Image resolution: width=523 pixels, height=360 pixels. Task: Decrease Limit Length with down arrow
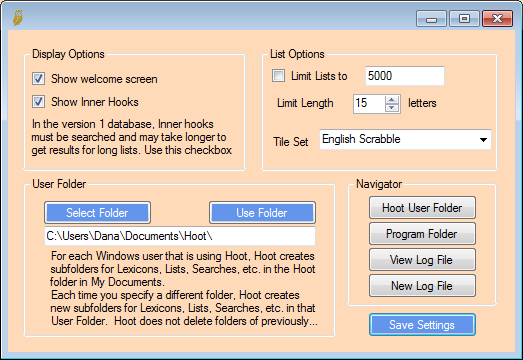(392, 108)
